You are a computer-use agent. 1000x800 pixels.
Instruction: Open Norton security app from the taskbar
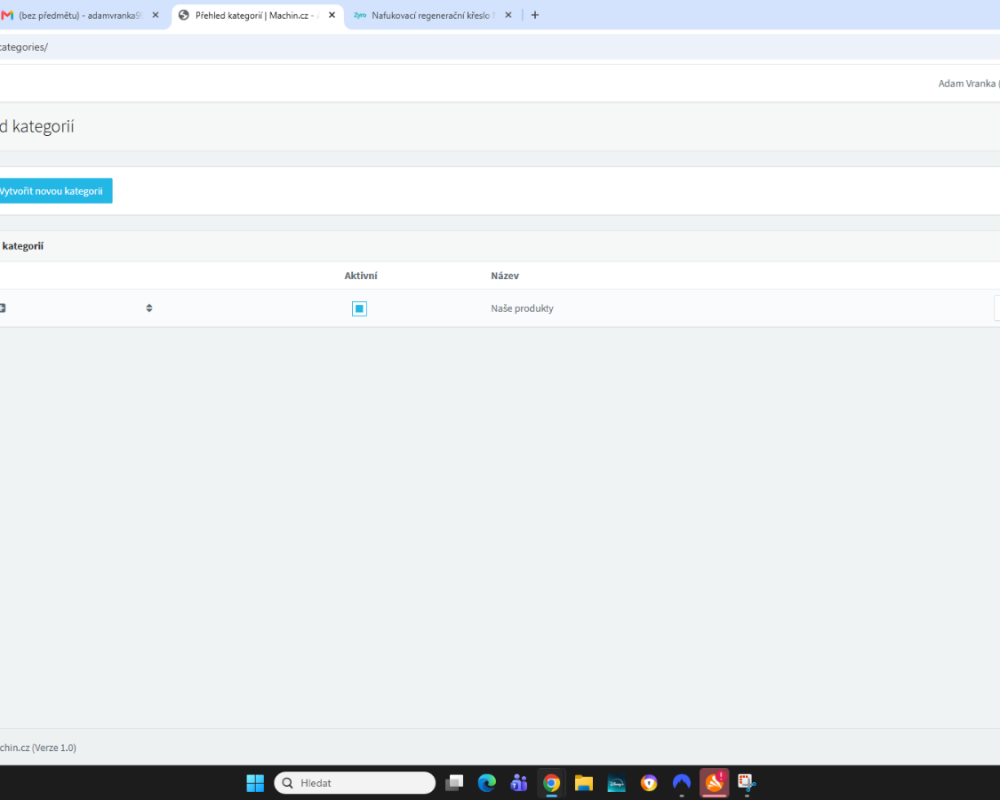click(x=649, y=783)
